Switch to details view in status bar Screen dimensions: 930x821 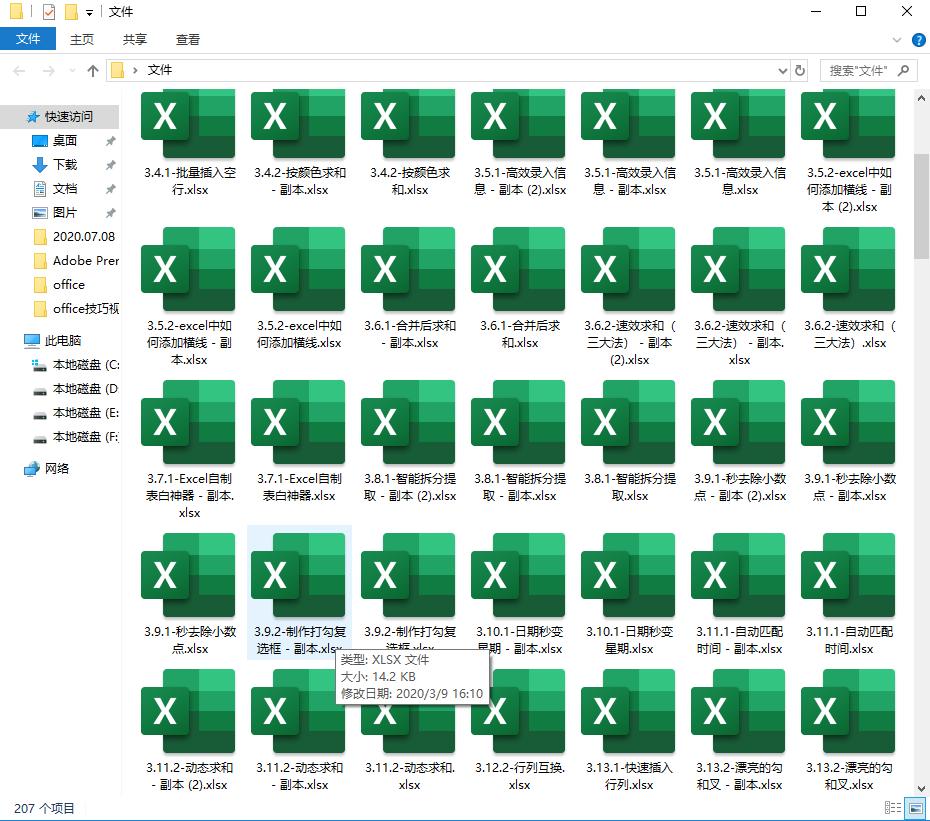tap(893, 808)
